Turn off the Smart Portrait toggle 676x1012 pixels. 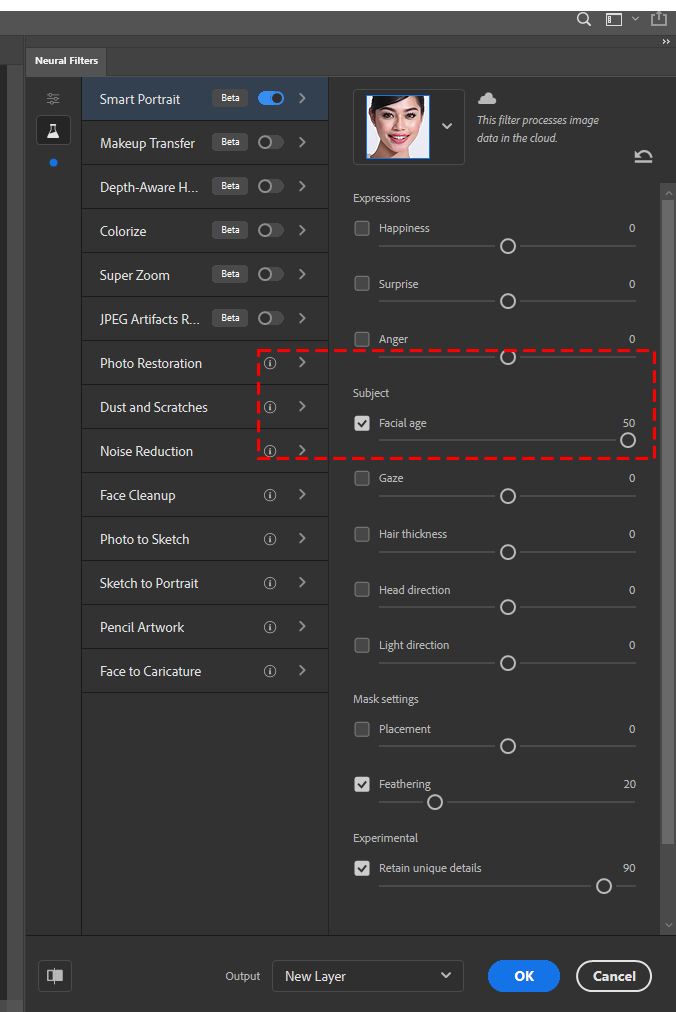(x=271, y=98)
